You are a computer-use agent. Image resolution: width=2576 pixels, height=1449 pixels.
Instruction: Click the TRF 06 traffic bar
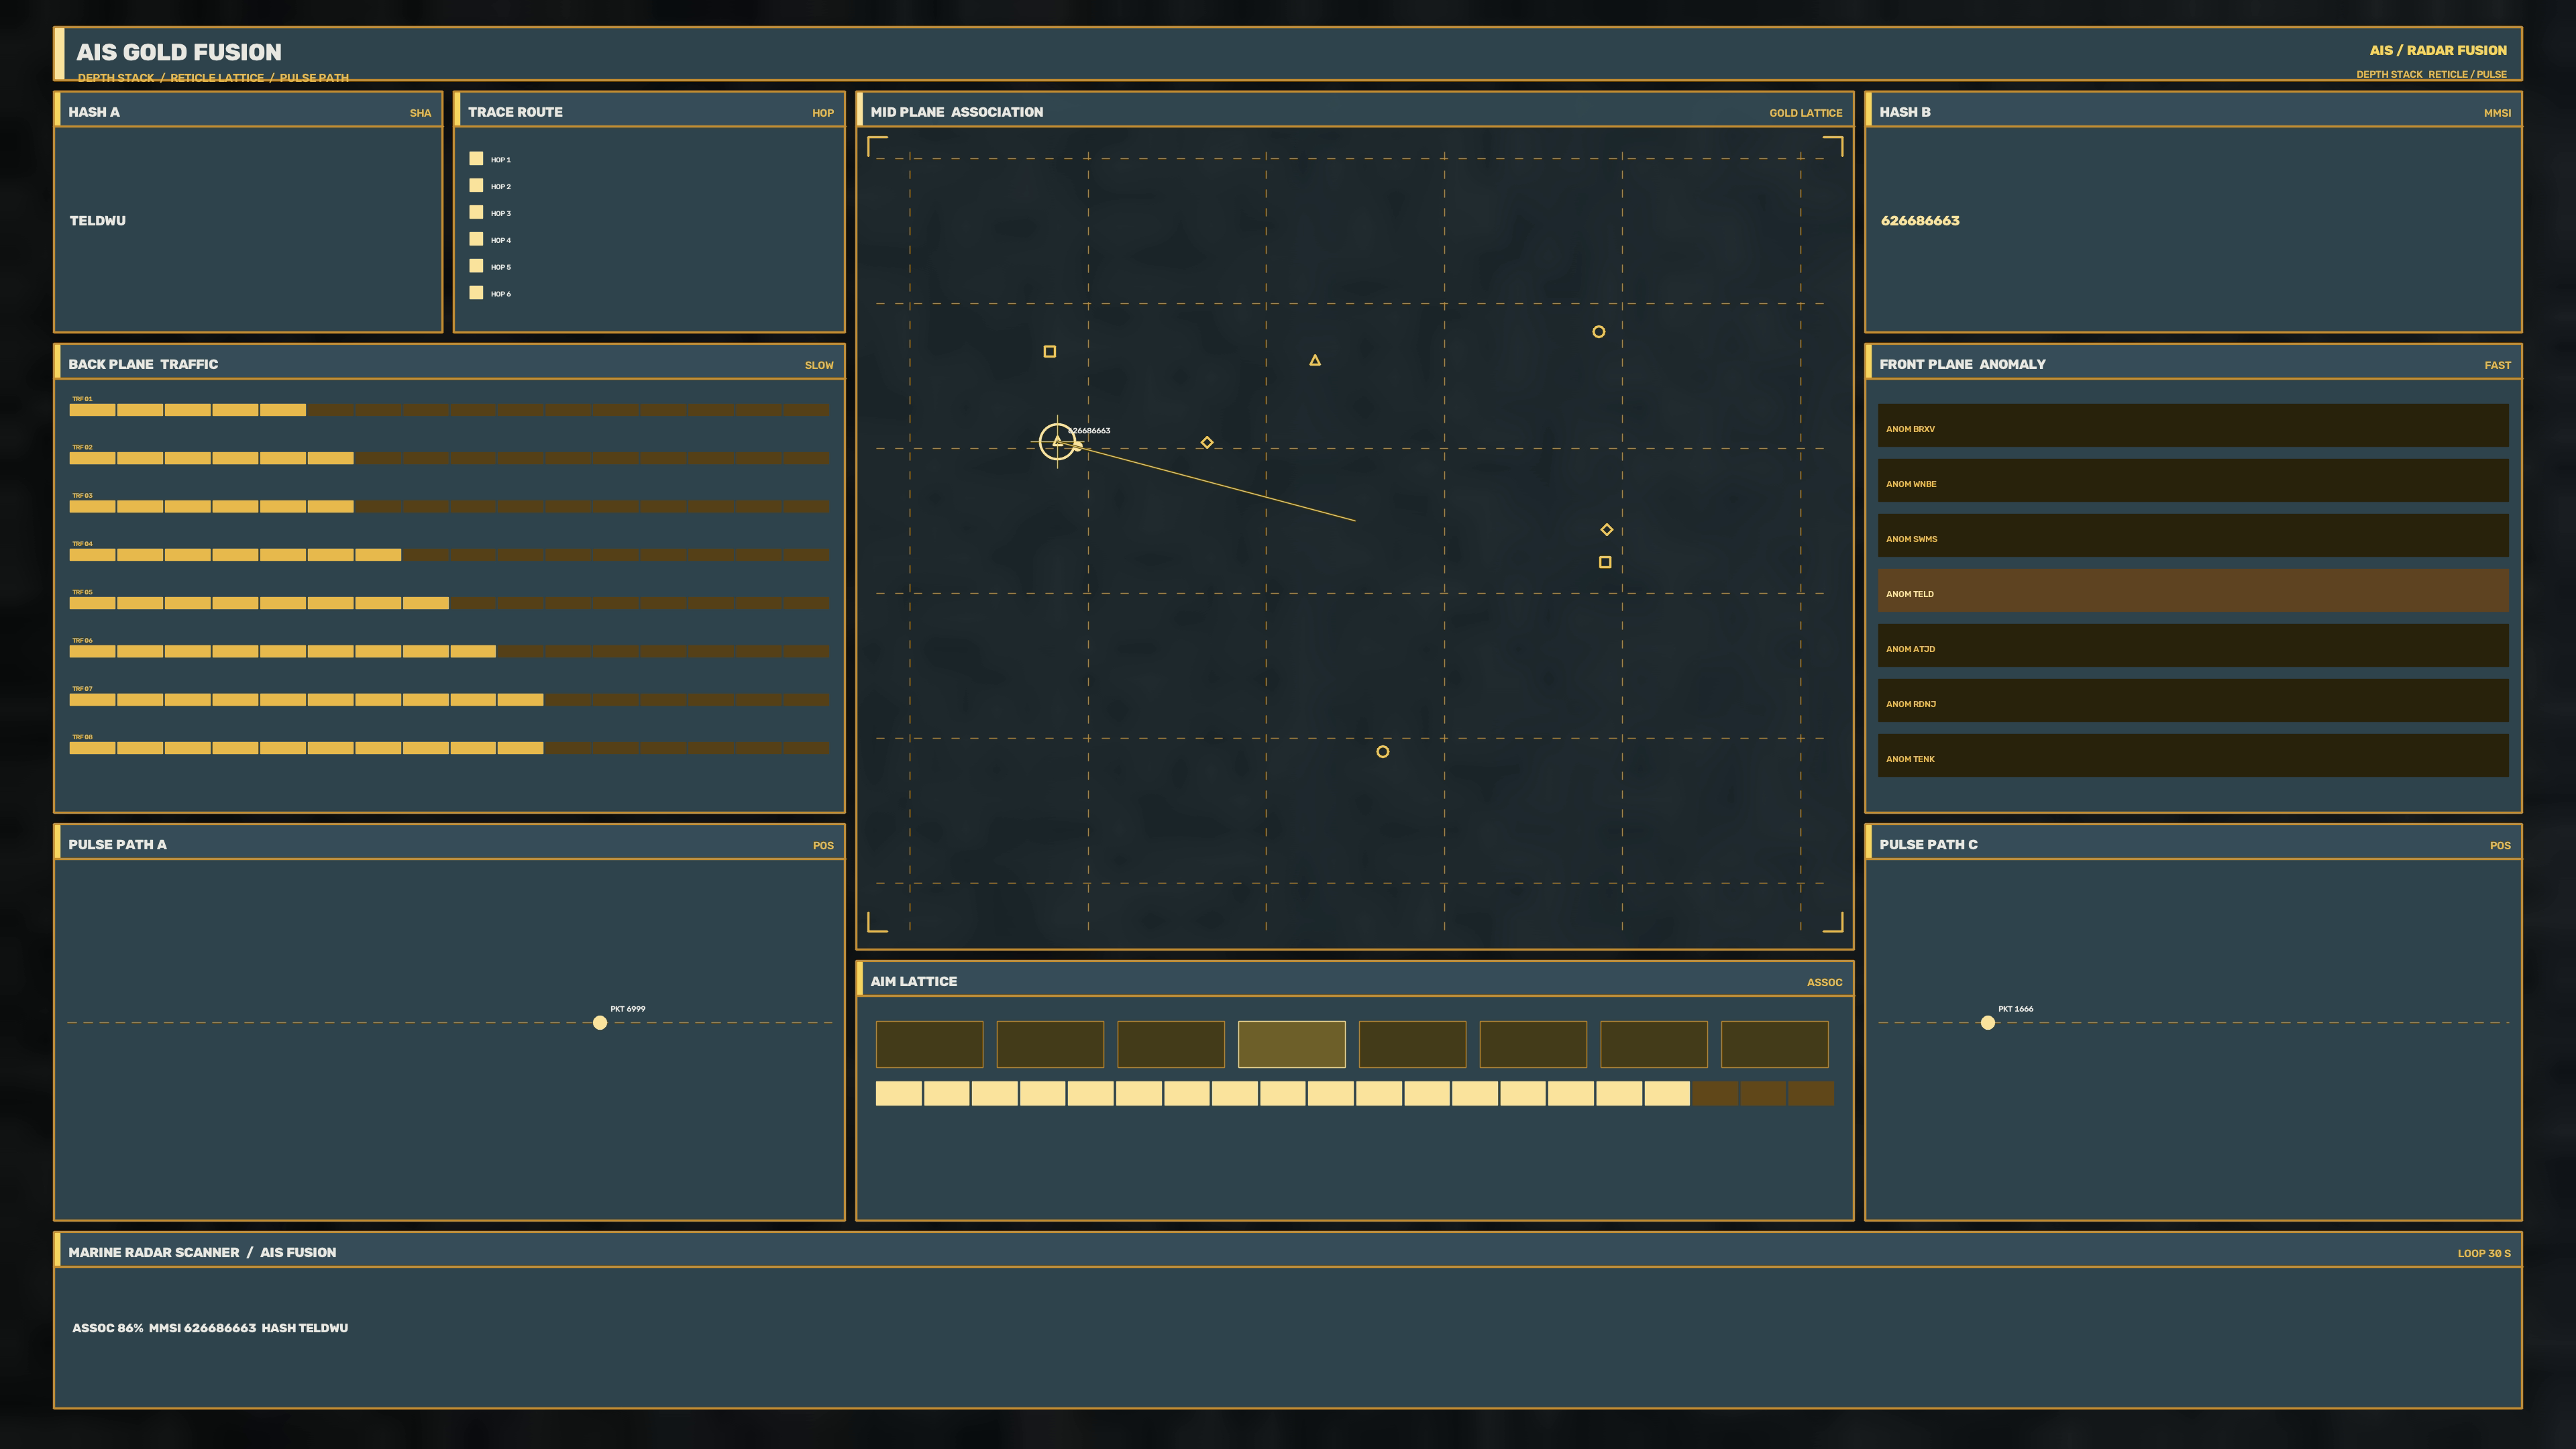coord(449,651)
